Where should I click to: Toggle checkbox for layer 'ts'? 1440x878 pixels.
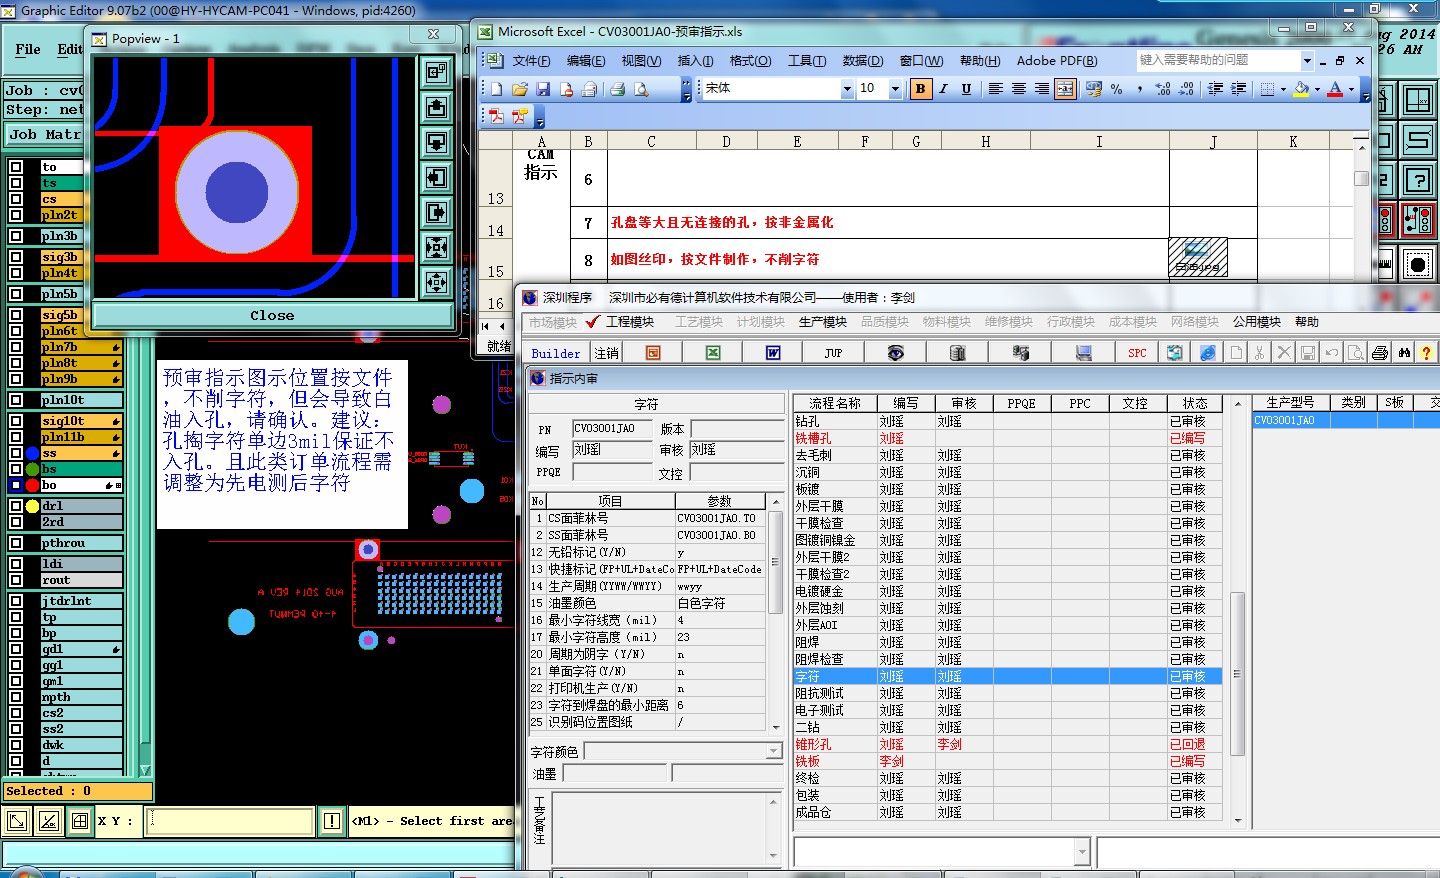click(16, 183)
